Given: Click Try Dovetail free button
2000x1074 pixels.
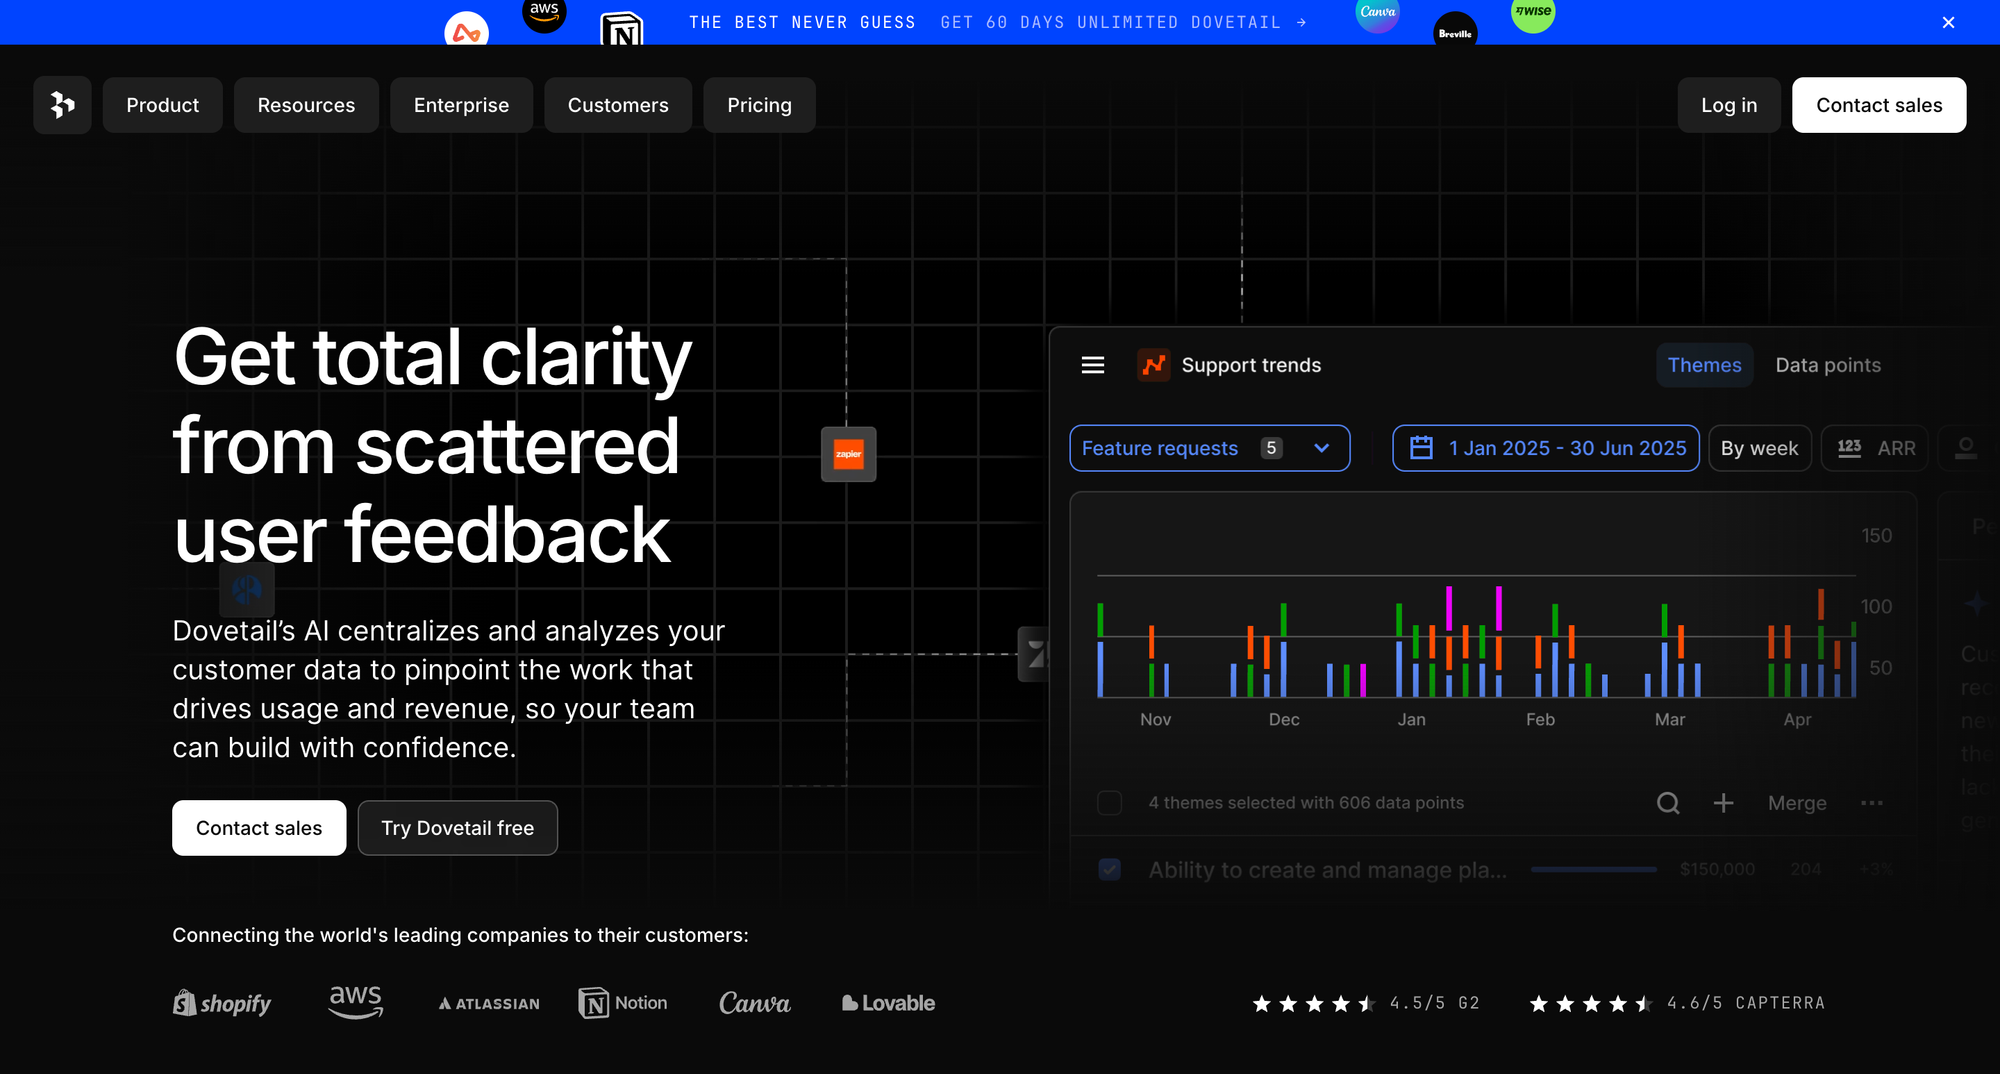Looking at the screenshot, I should click(457, 828).
